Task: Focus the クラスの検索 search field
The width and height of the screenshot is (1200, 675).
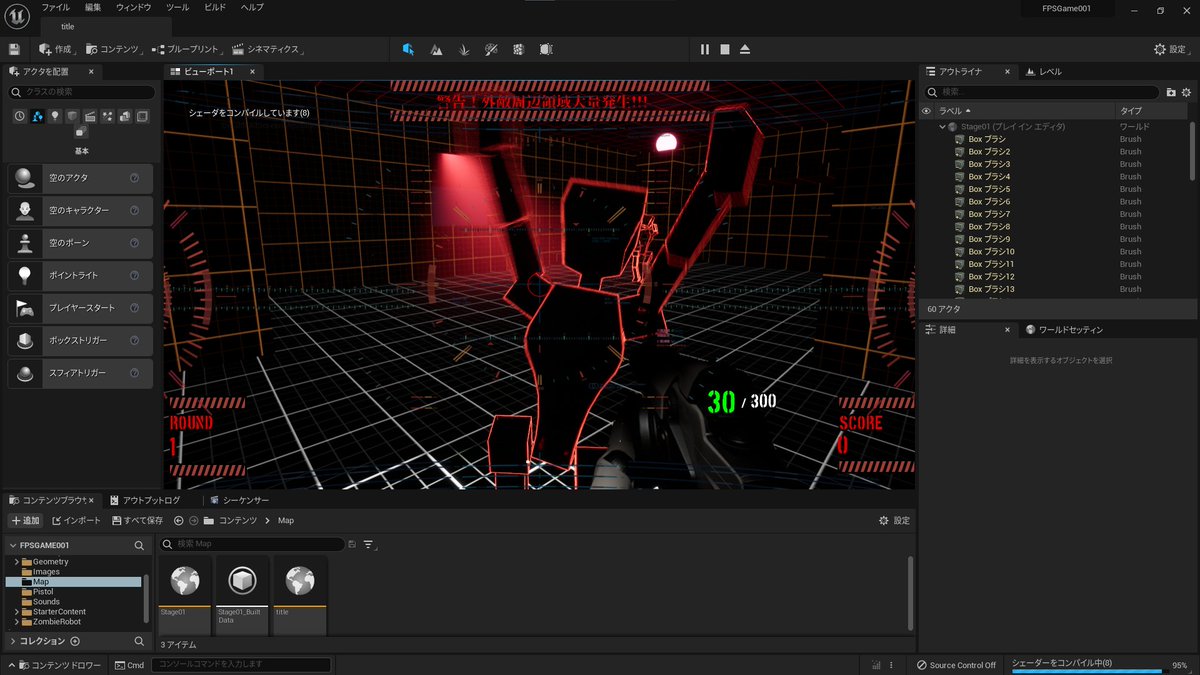Action: point(82,92)
